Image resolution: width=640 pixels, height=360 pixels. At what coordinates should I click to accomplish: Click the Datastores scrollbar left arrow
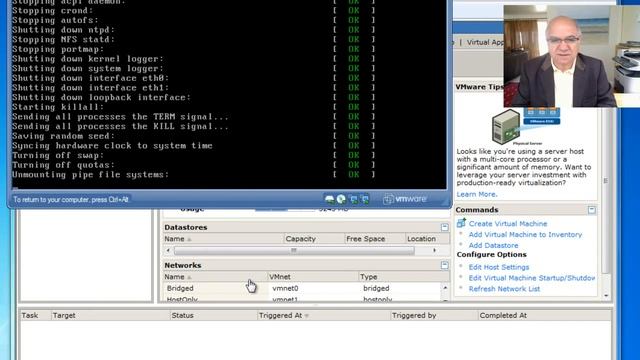168,250
